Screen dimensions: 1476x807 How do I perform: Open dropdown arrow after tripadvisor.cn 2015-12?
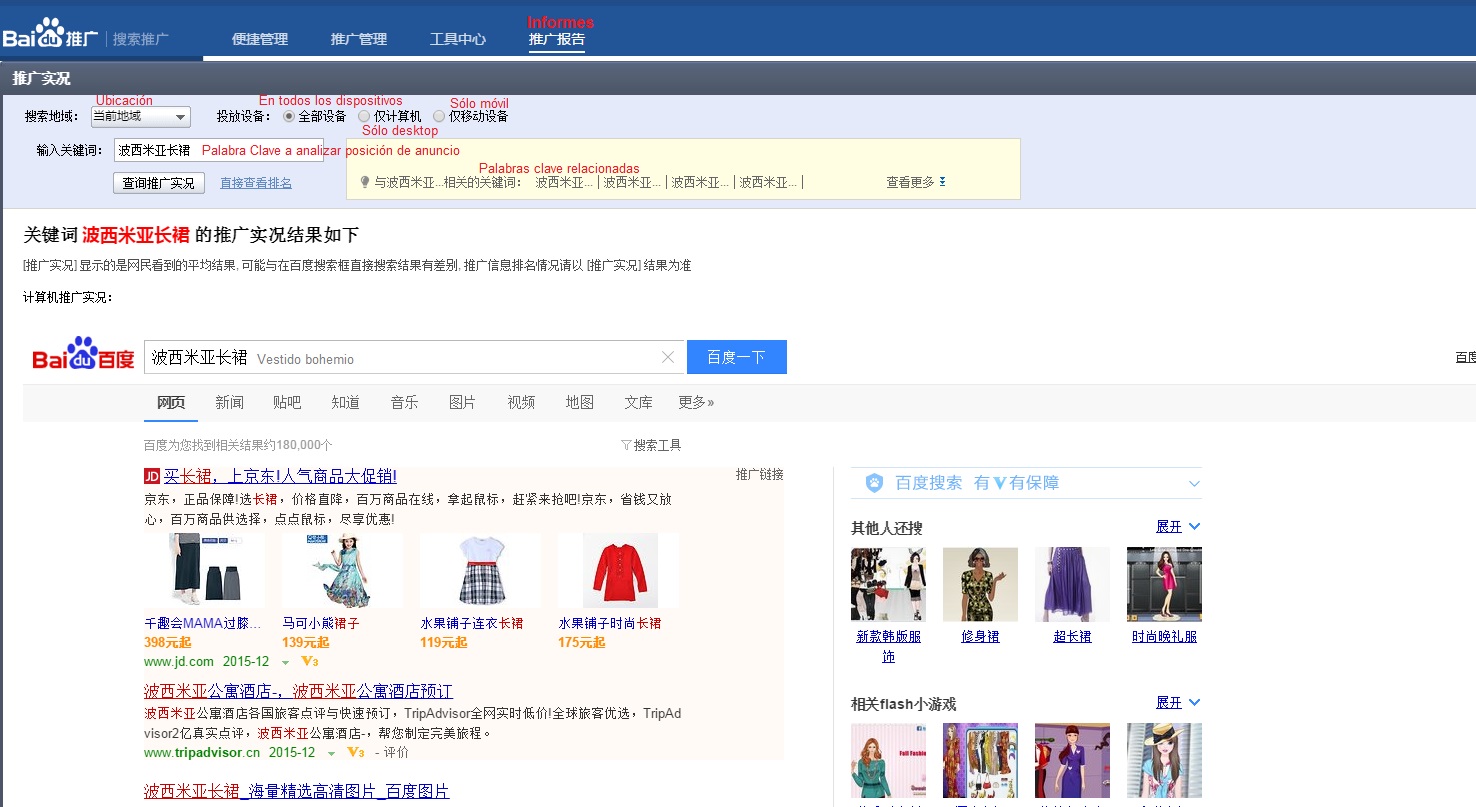331,753
